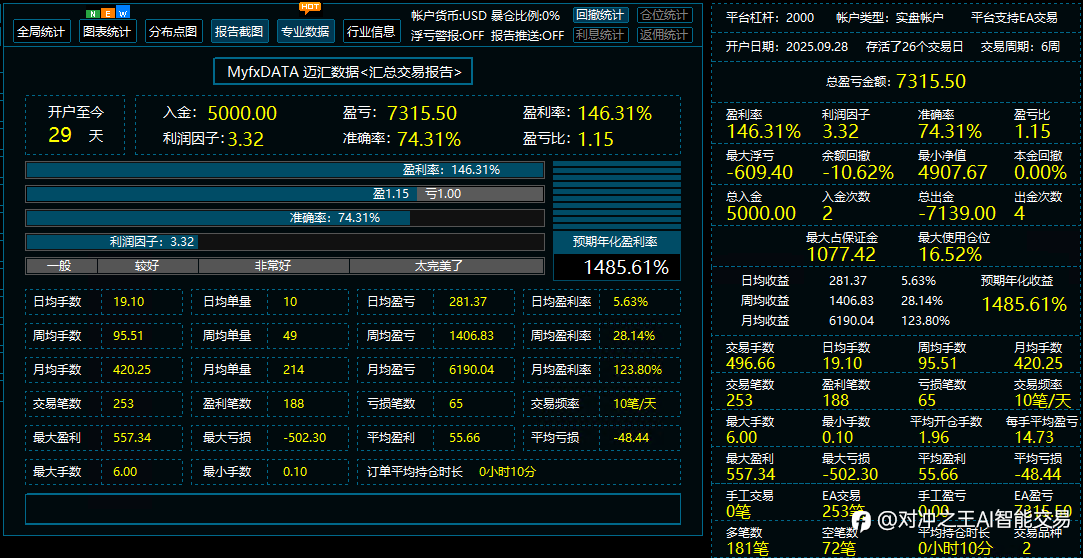This screenshot has width=1083, height=558.
Task: Click 余额回撤 -10.62% value
Action: [x=857, y=173]
